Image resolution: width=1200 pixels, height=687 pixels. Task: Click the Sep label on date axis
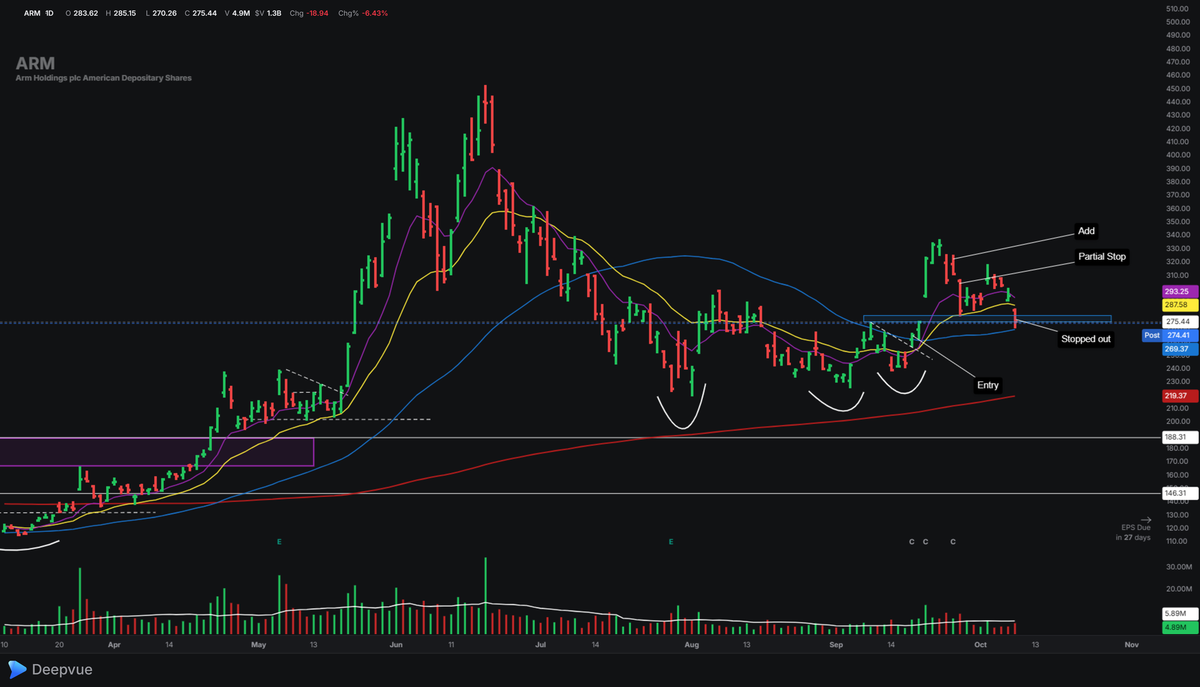pyautogui.click(x=836, y=646)
